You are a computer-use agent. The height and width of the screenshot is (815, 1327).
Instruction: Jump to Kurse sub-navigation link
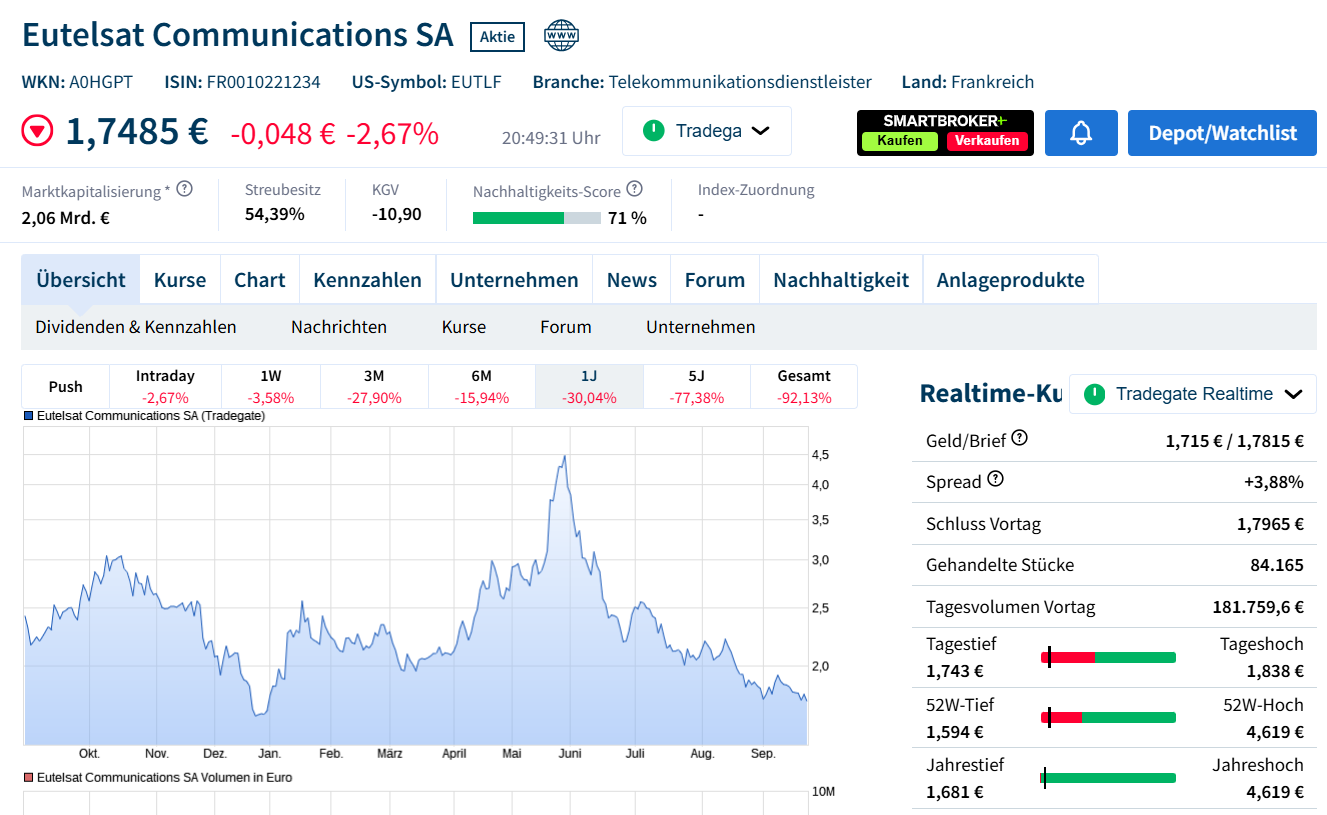464,327
